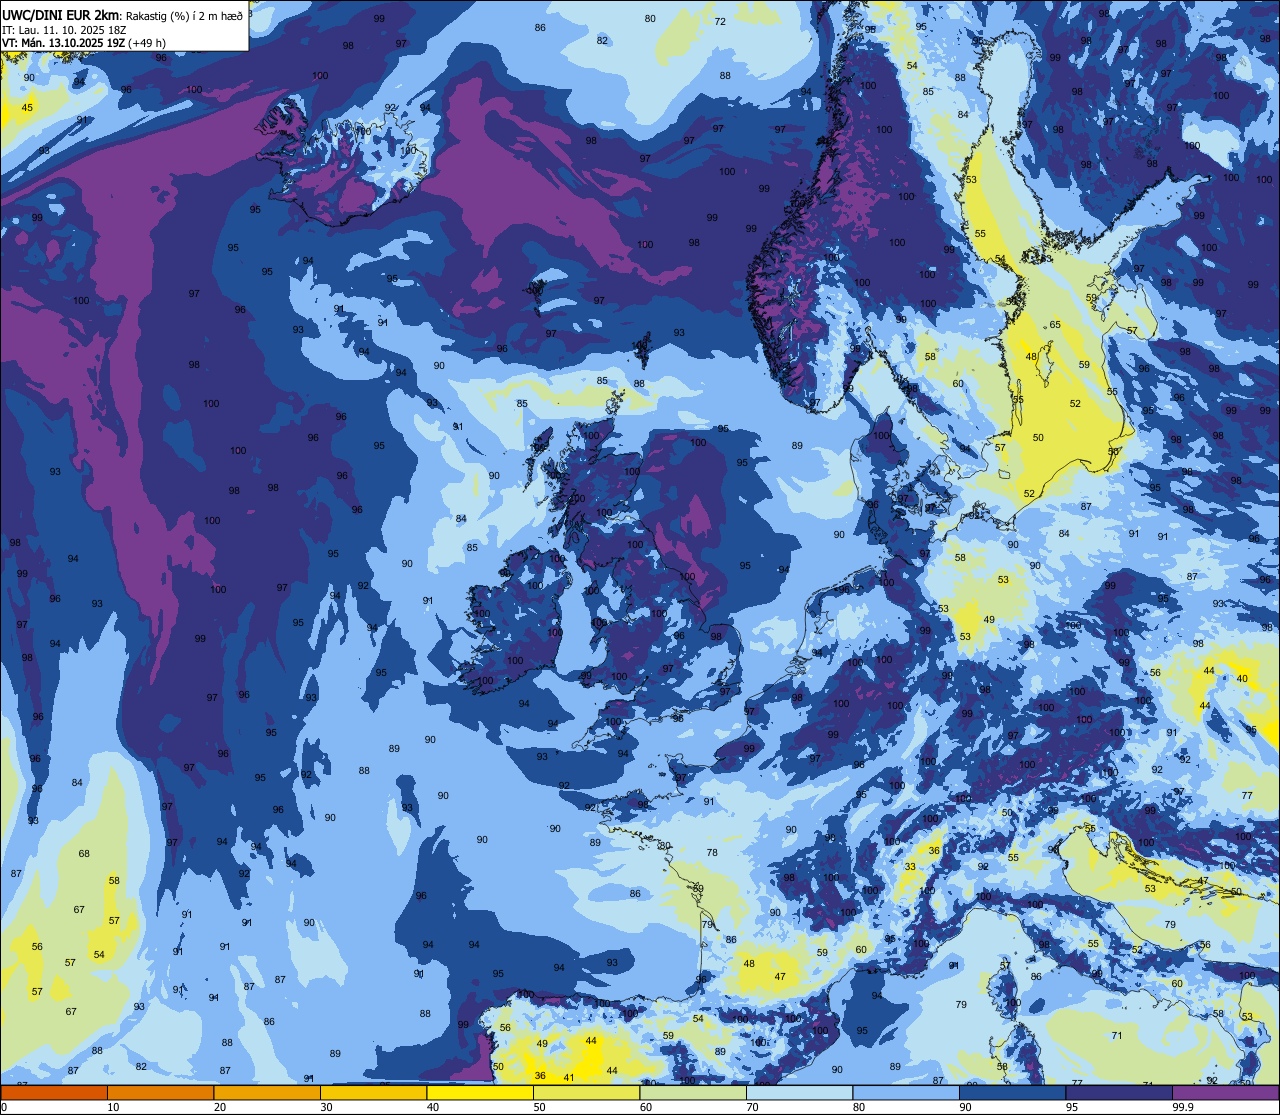1280x1115 pixels.
Task: Click the humidity value '68' in the Atlantic
Action: point(84,854)
